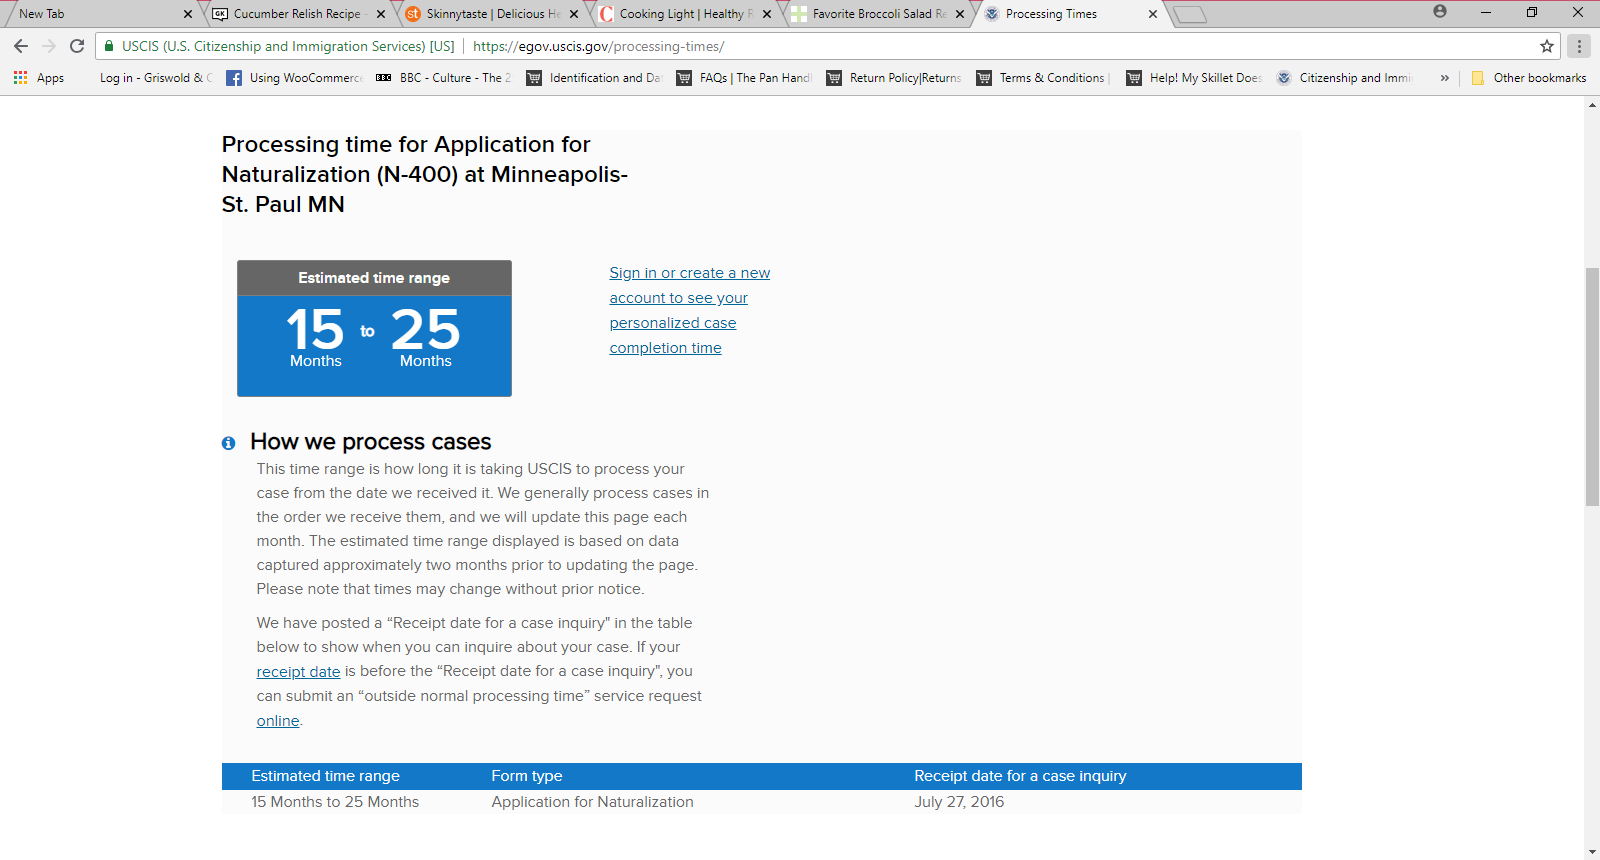
Task: Open a new browser tab
Action: click(1190, 14)
